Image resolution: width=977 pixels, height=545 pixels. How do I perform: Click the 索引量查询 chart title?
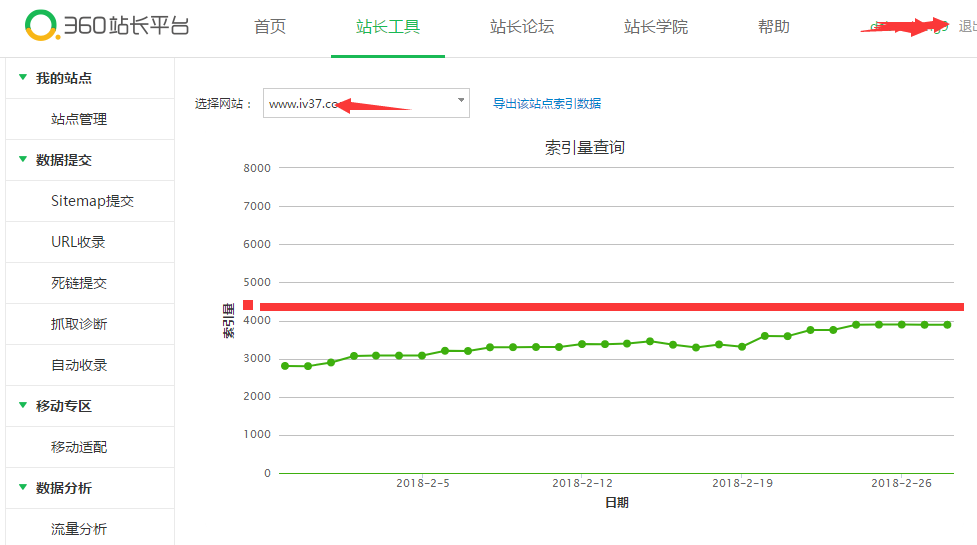(585, 148)
